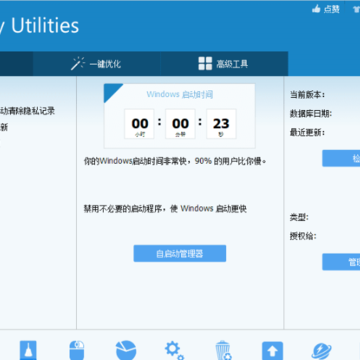Click the 授权给 label
The height and width of the screenshot is (360, 360).
303,236
